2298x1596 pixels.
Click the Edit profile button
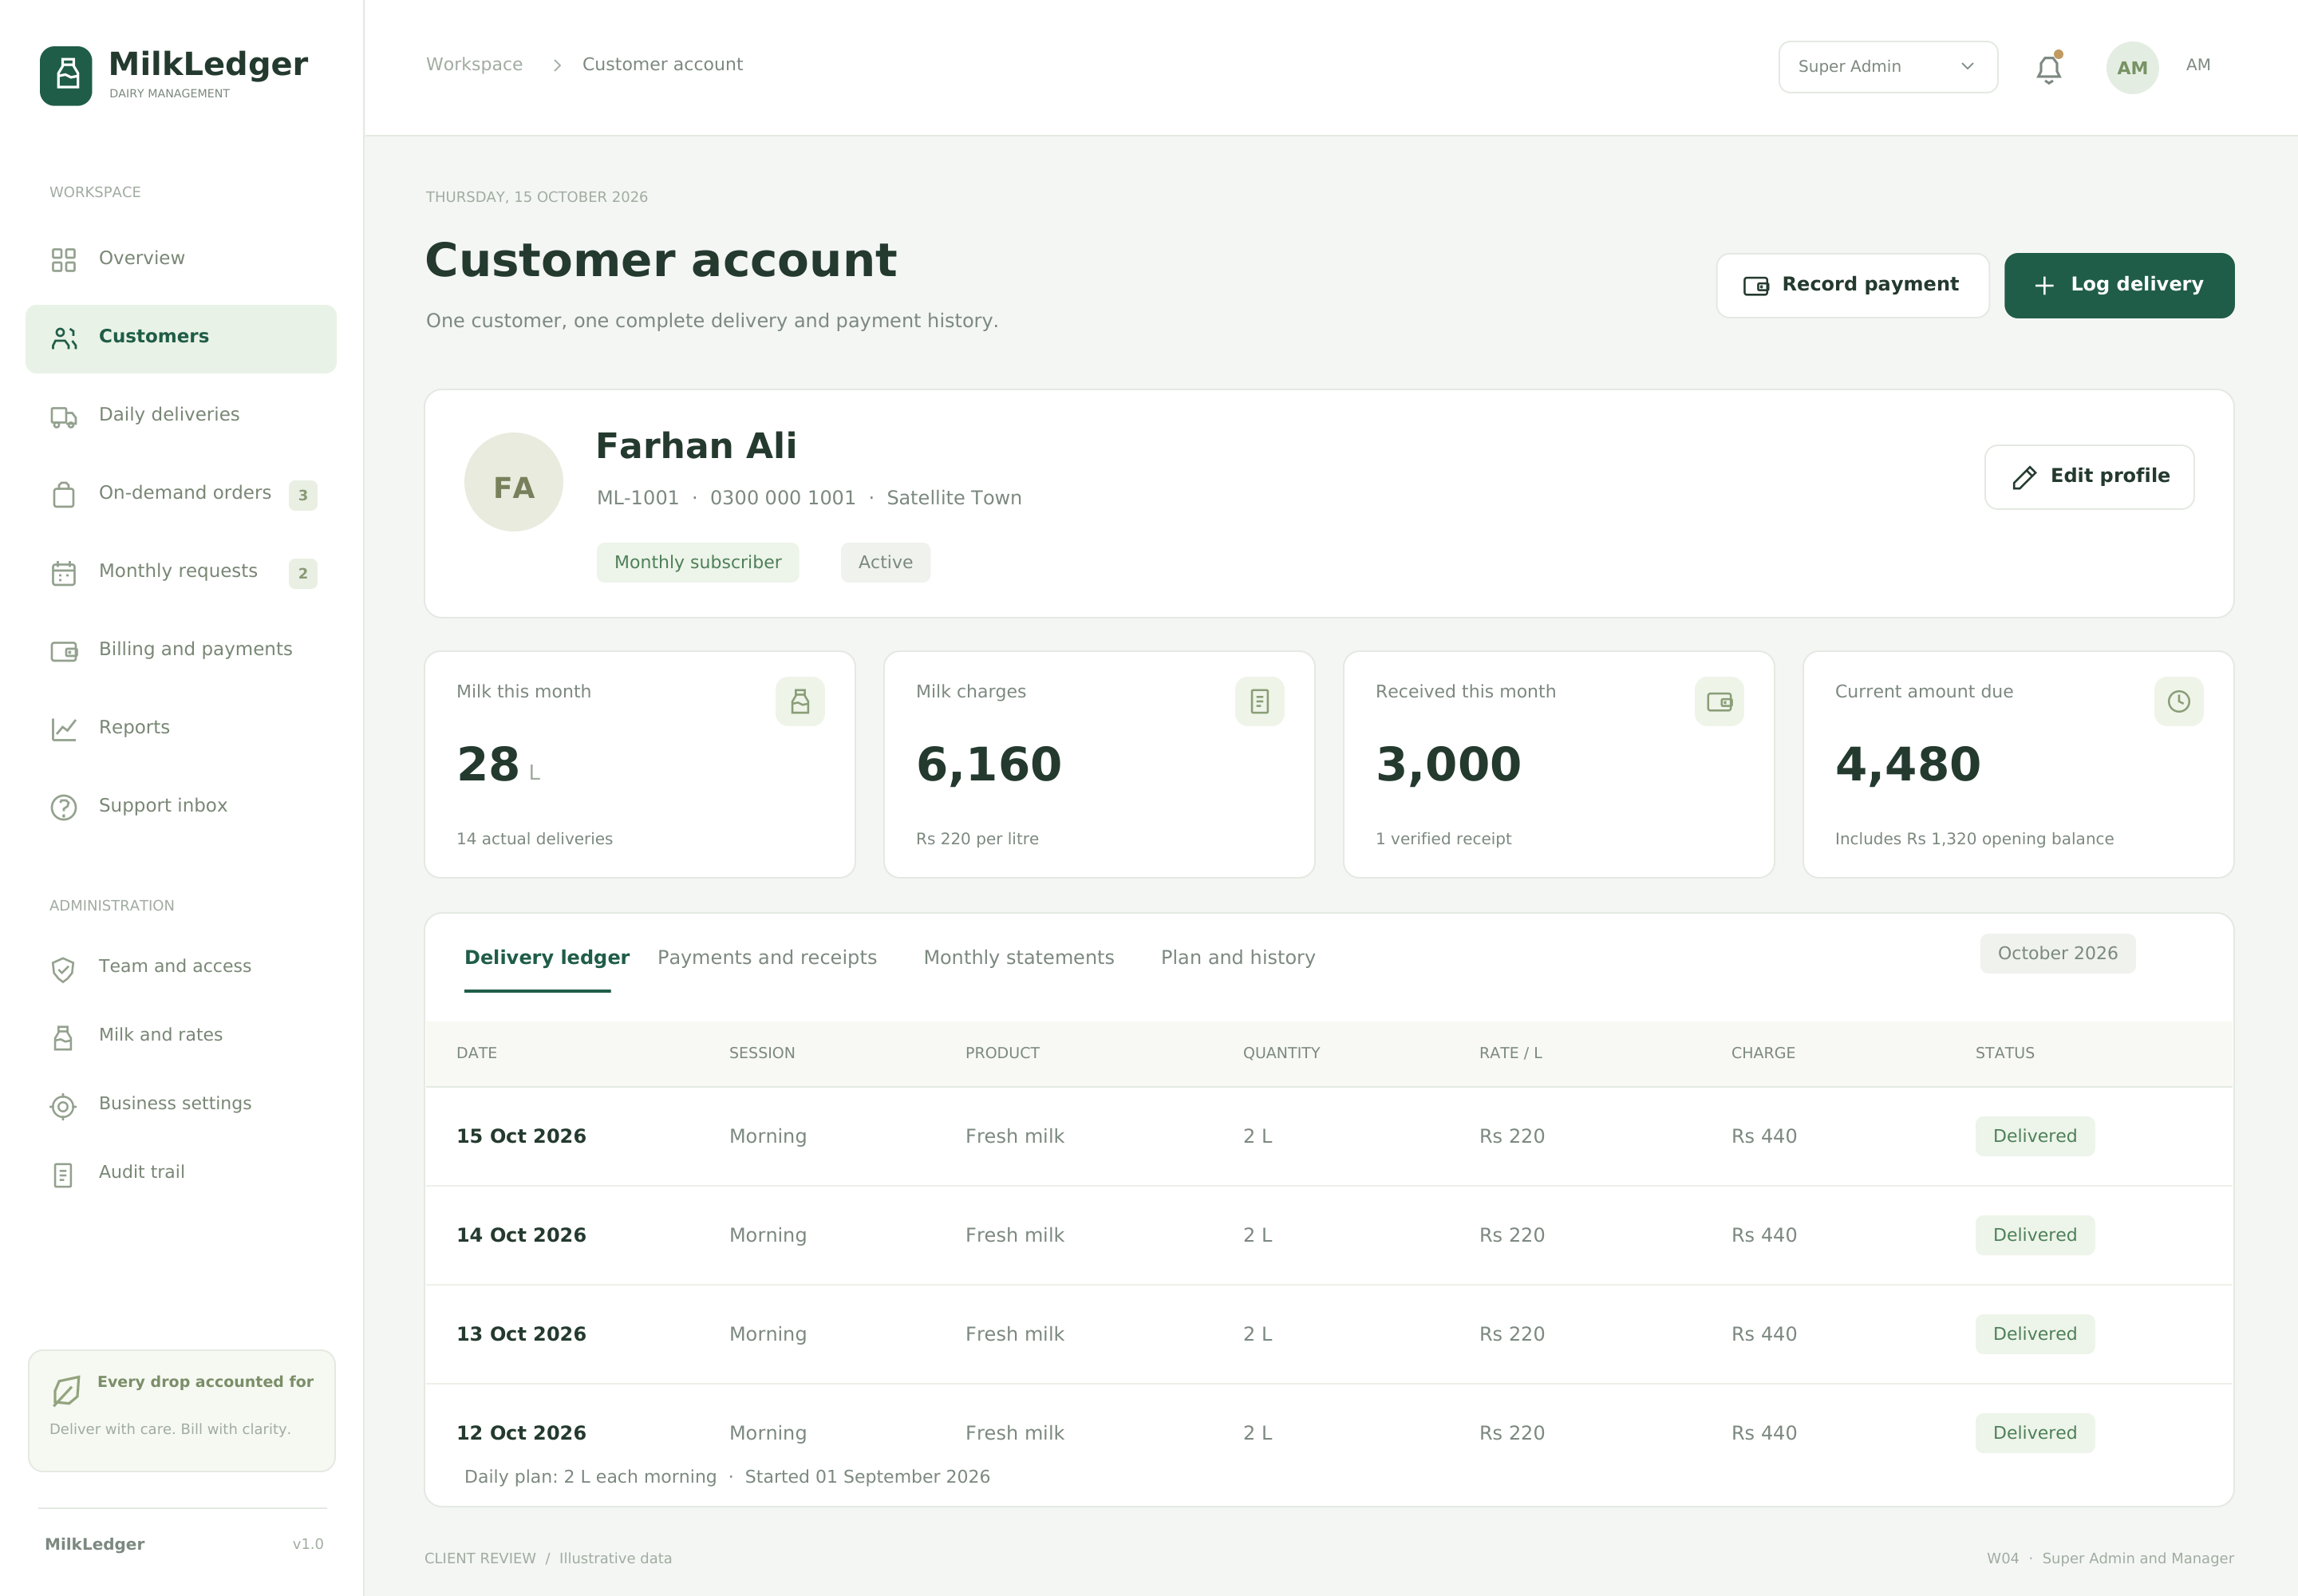coord(2089,477)
